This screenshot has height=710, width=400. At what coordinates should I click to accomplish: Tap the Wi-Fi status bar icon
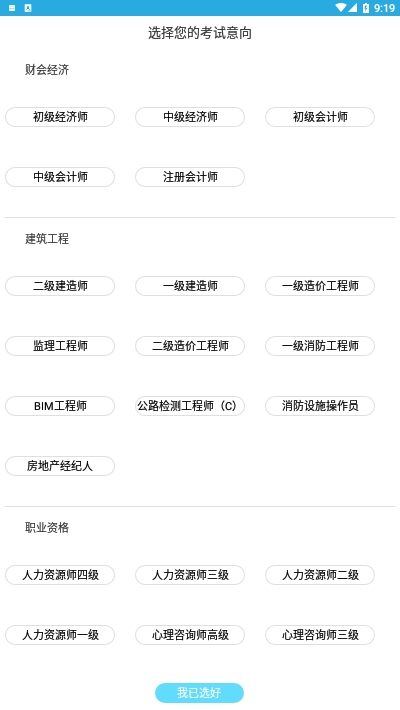(x=341, y=8)
